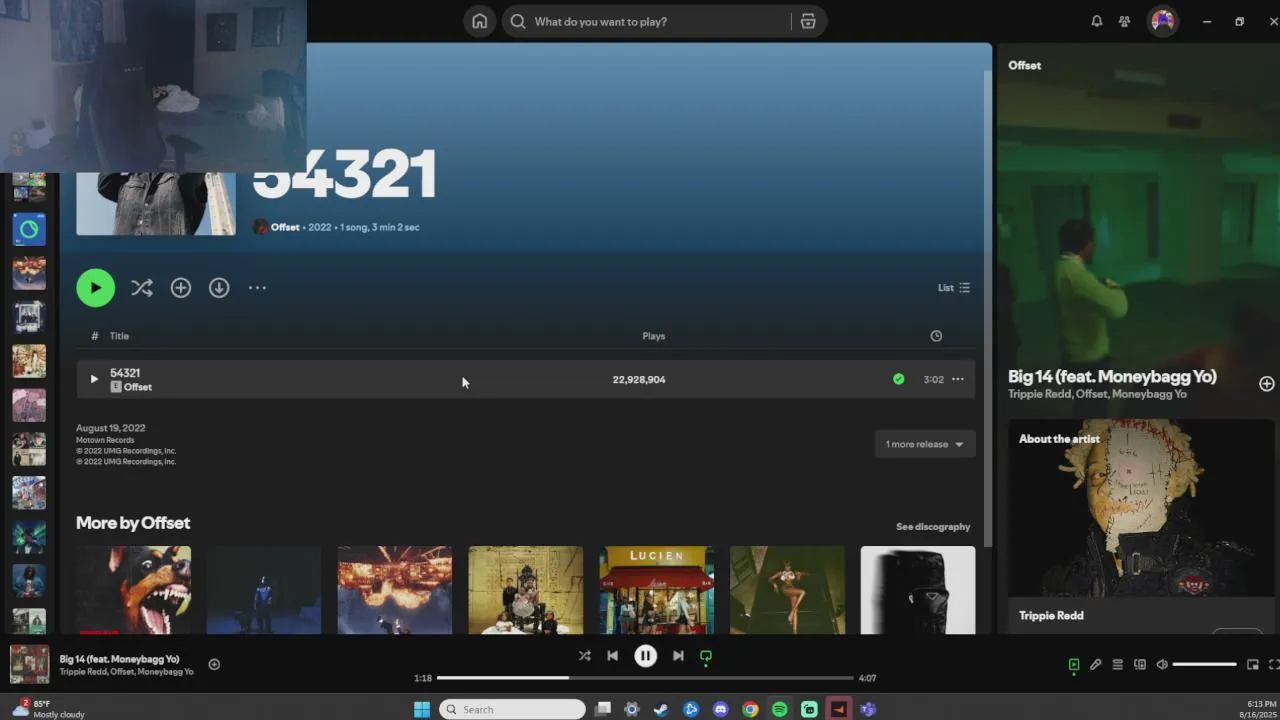Toggle the green saved checkmark on 54321 track
Image resolution: width=1280 pixels, height=720 pixels.
point(898,379)
